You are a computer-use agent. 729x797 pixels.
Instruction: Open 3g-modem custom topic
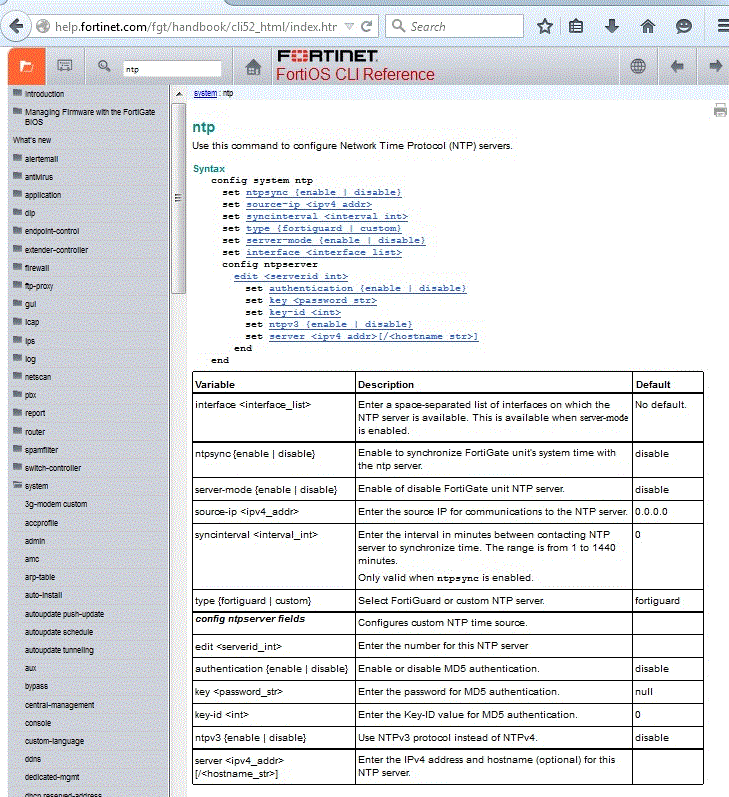pyautogui.click(x=56, y=504)
